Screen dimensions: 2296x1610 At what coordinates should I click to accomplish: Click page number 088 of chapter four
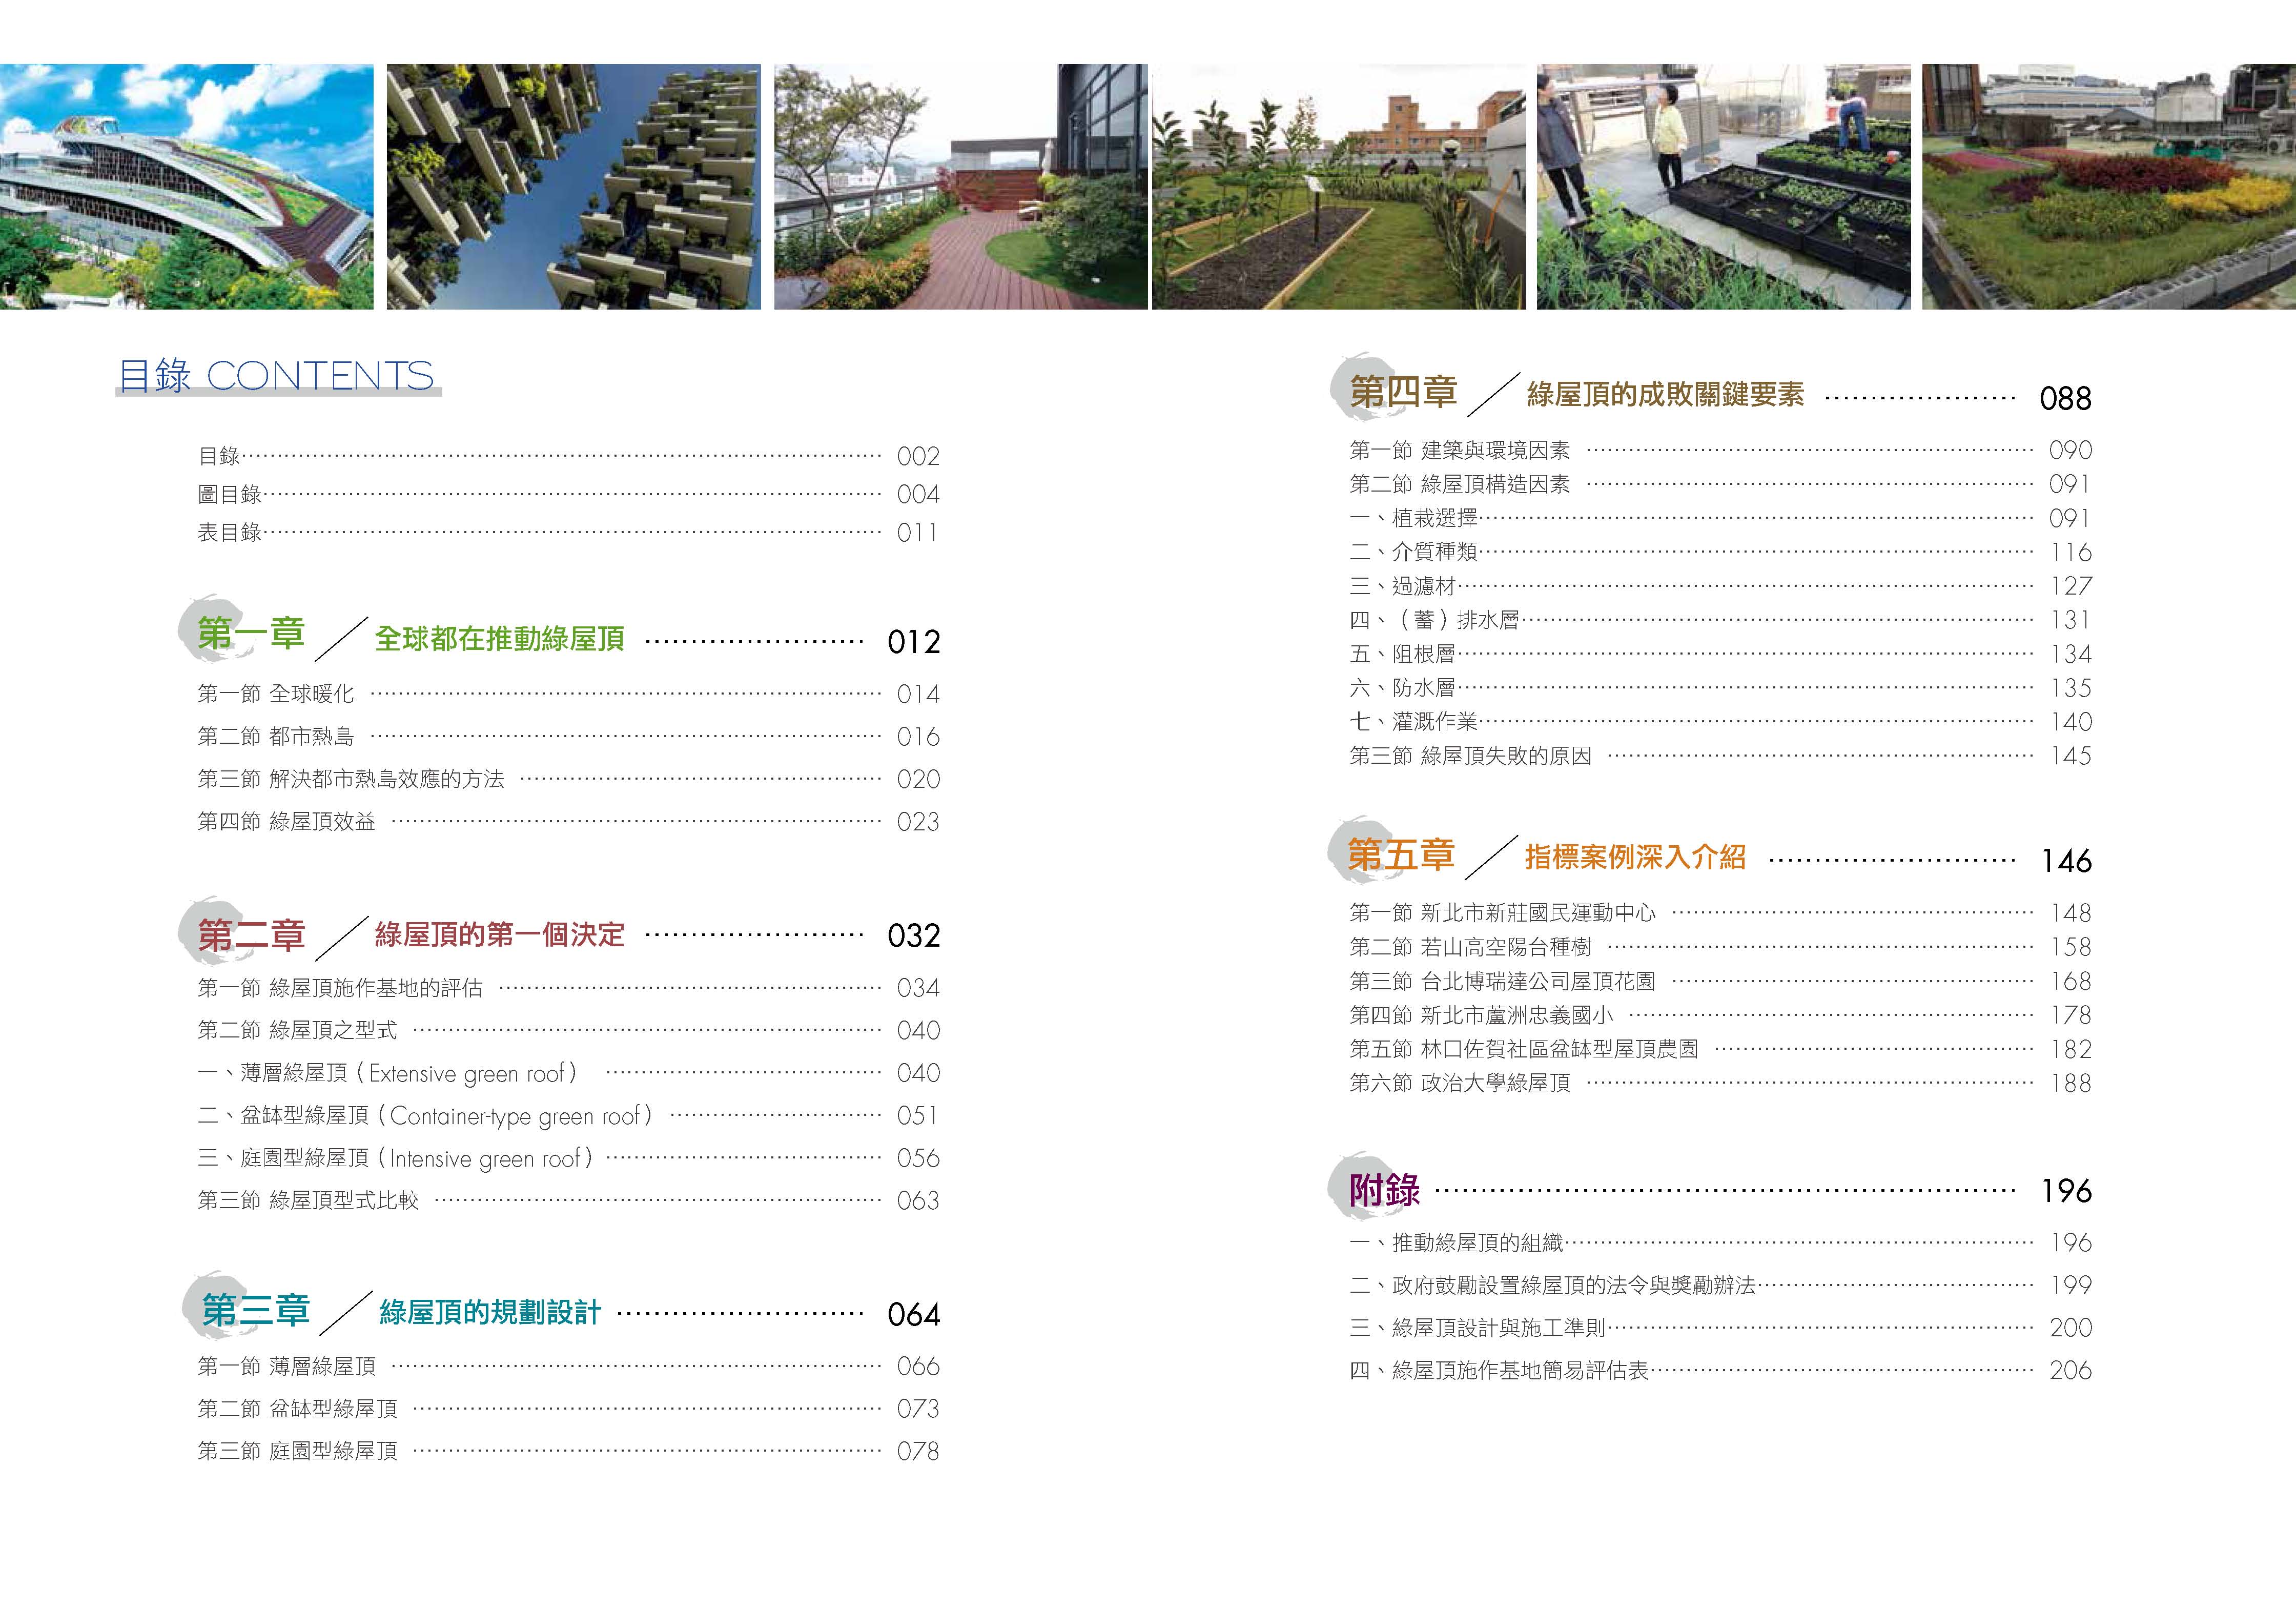pyautogui.click(x=2066, y=399)
